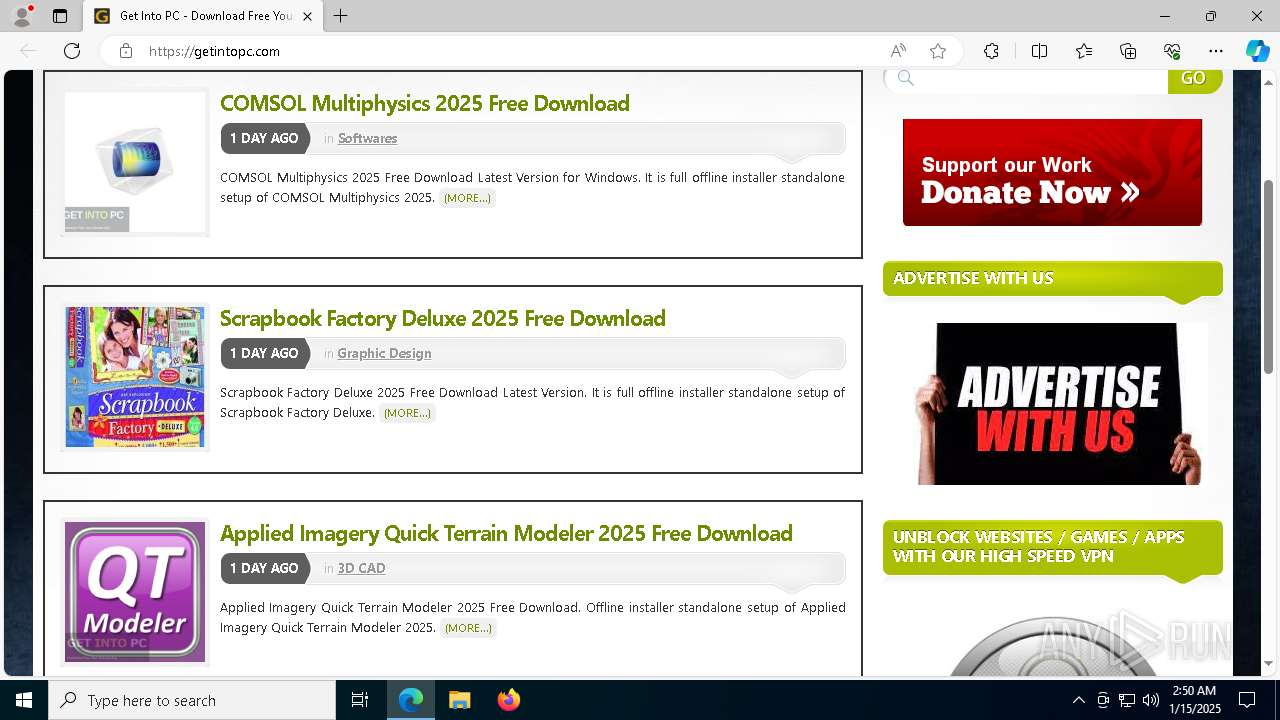Open File Explorer from the taskbar
The width and height of the screenshot is (1280, 720).
click(x=459, y=700)
